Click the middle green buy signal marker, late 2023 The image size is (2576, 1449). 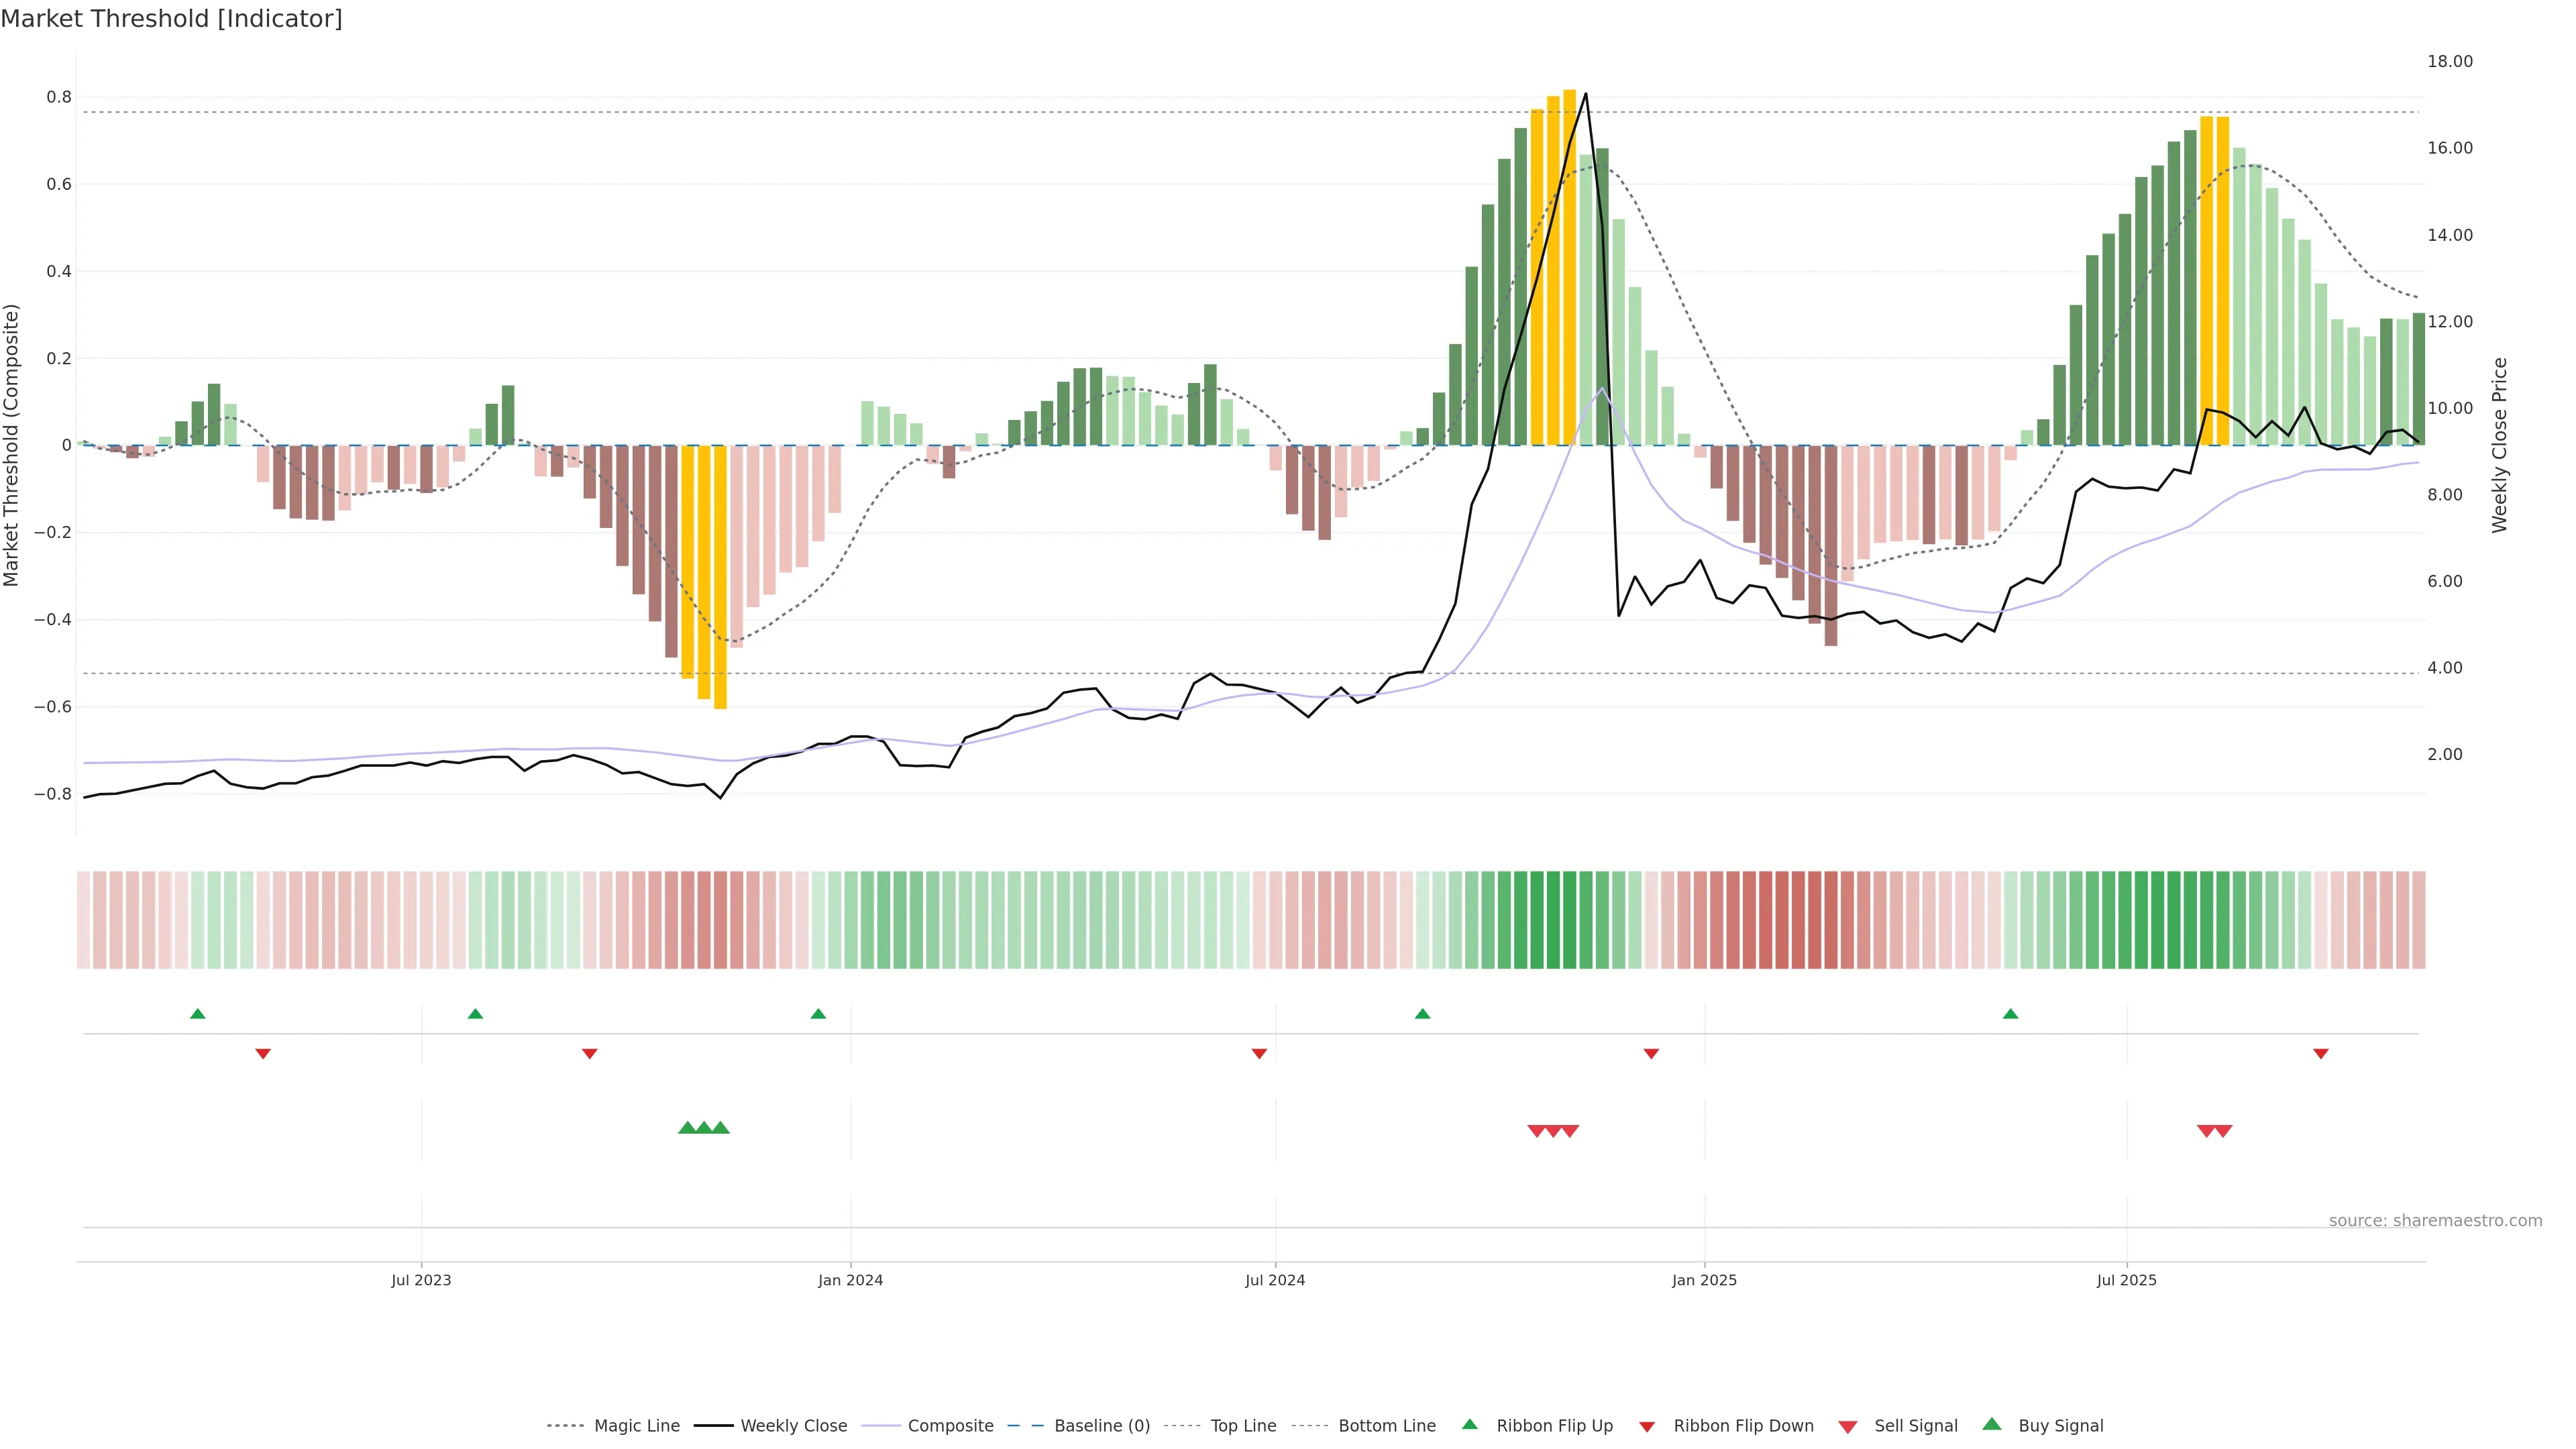tap(704, 1128)
